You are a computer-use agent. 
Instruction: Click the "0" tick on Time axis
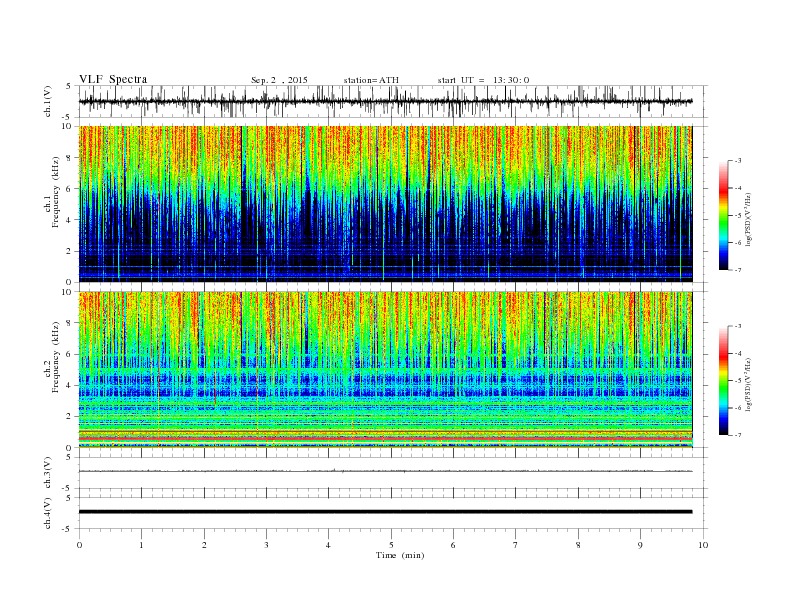click(79, 545)
